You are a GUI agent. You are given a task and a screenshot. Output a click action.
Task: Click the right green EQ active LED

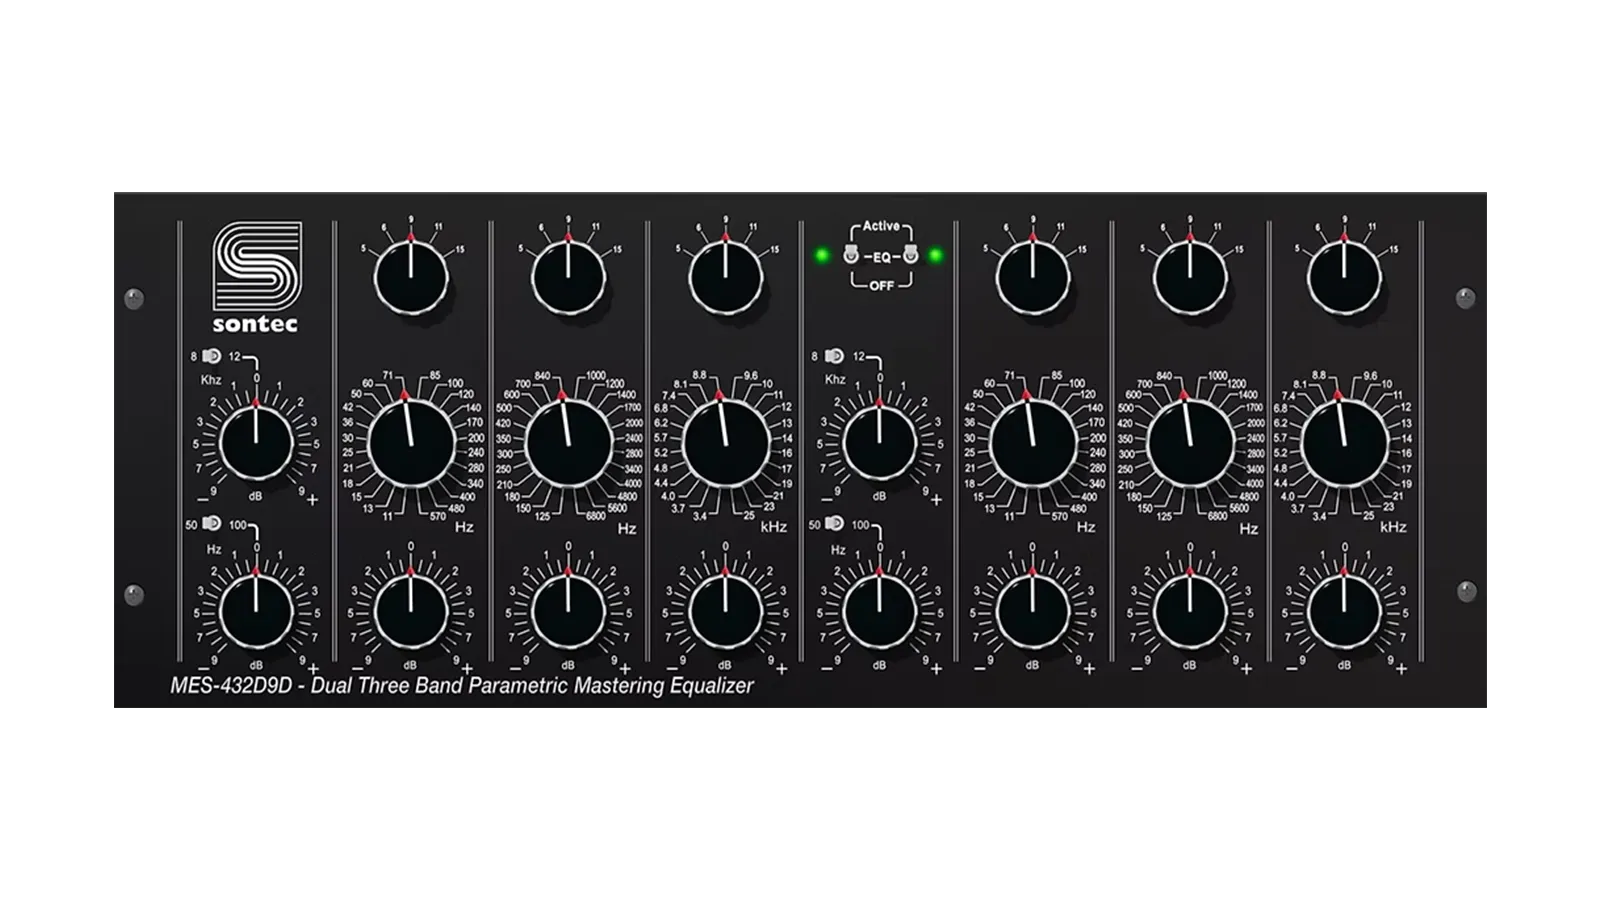point(936,256)
